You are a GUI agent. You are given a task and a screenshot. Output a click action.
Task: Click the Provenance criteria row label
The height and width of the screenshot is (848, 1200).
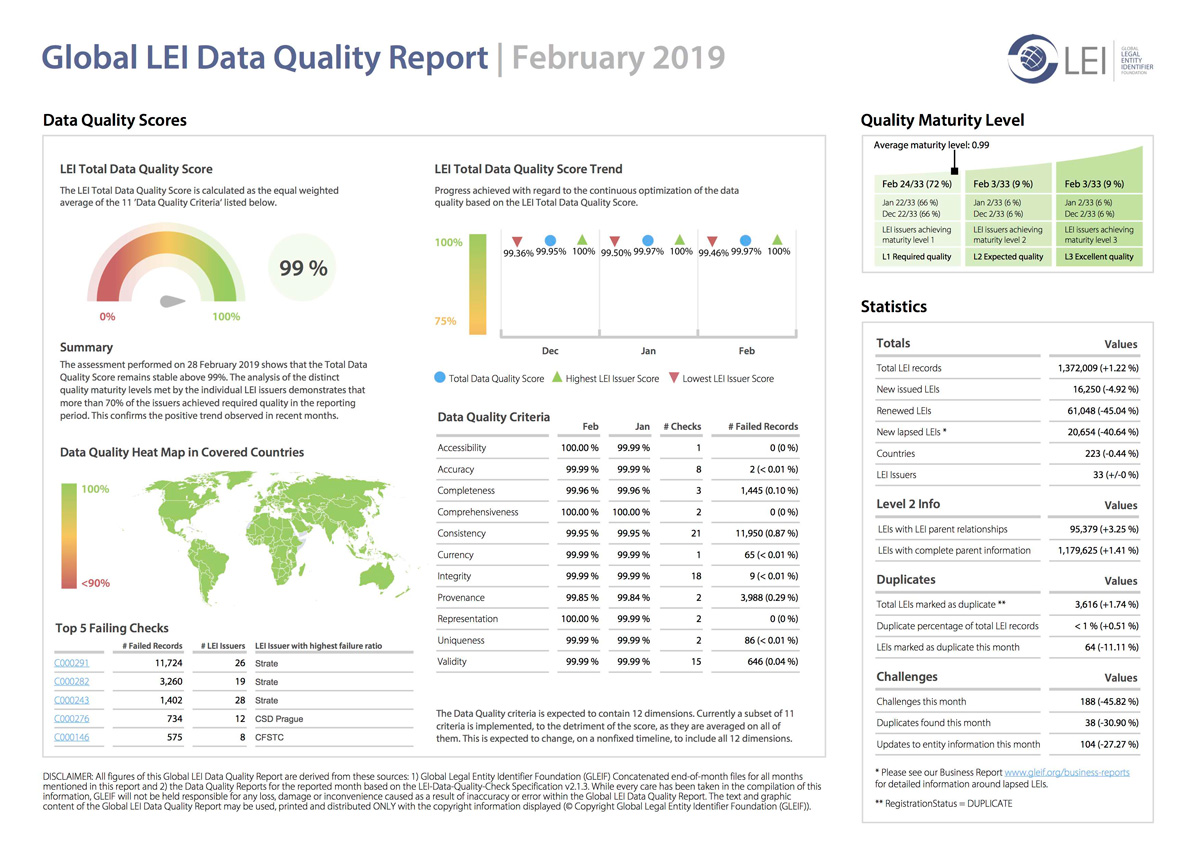tap(461, 597)
